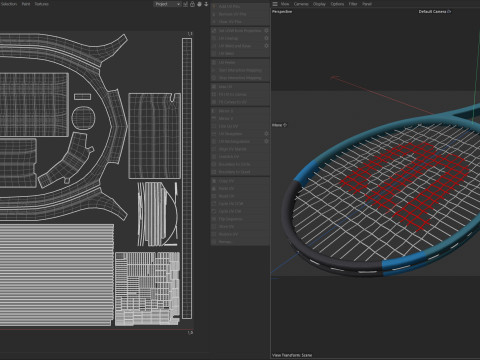Open UV Rectangularize options gear
Image resolution: width=480 pixels, height=360 pixels.
(266, 141)
